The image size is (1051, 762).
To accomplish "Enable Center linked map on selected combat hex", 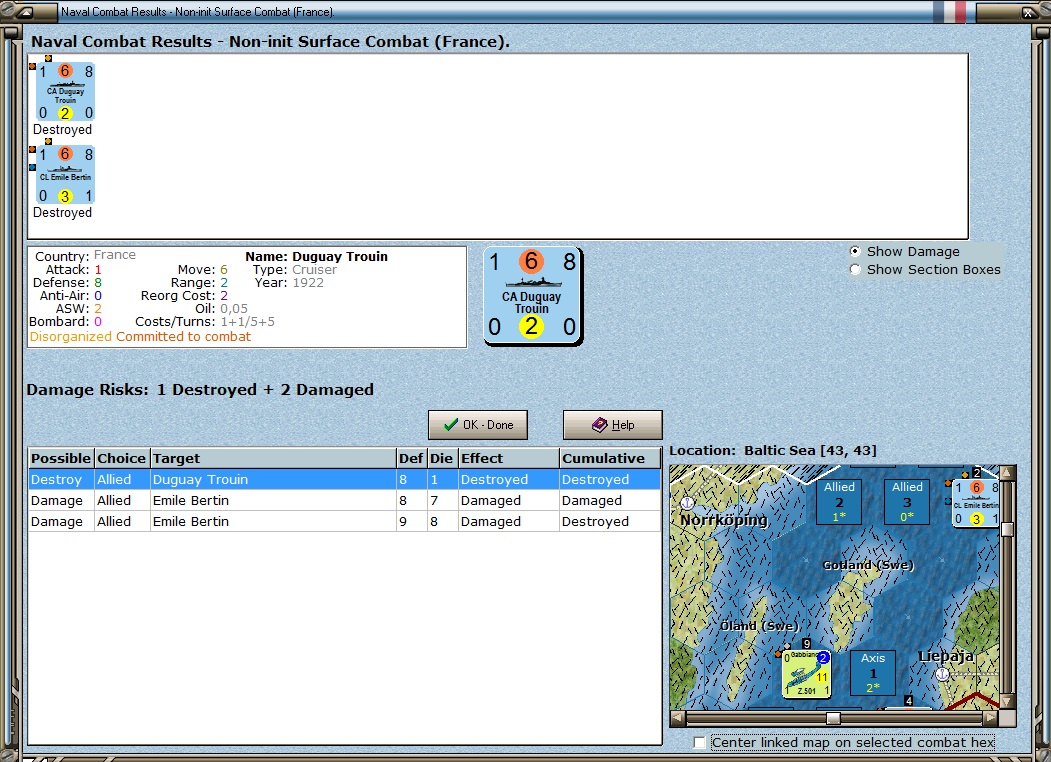I will 700,743.
